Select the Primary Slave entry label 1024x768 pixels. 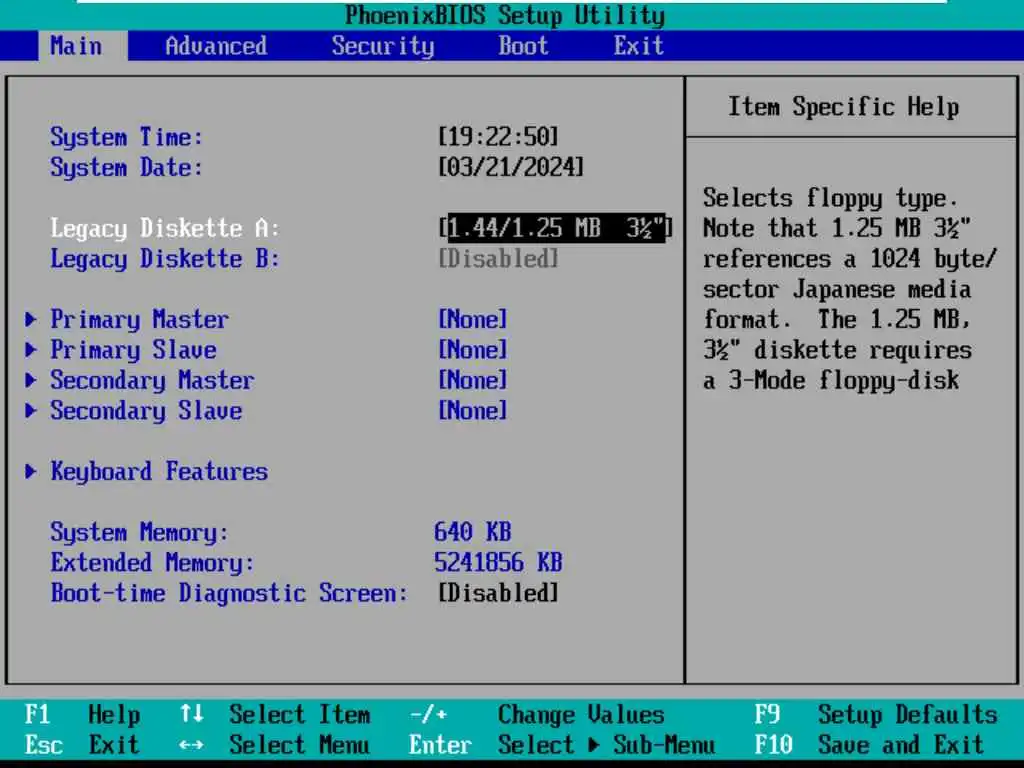(x=133, y=349)
